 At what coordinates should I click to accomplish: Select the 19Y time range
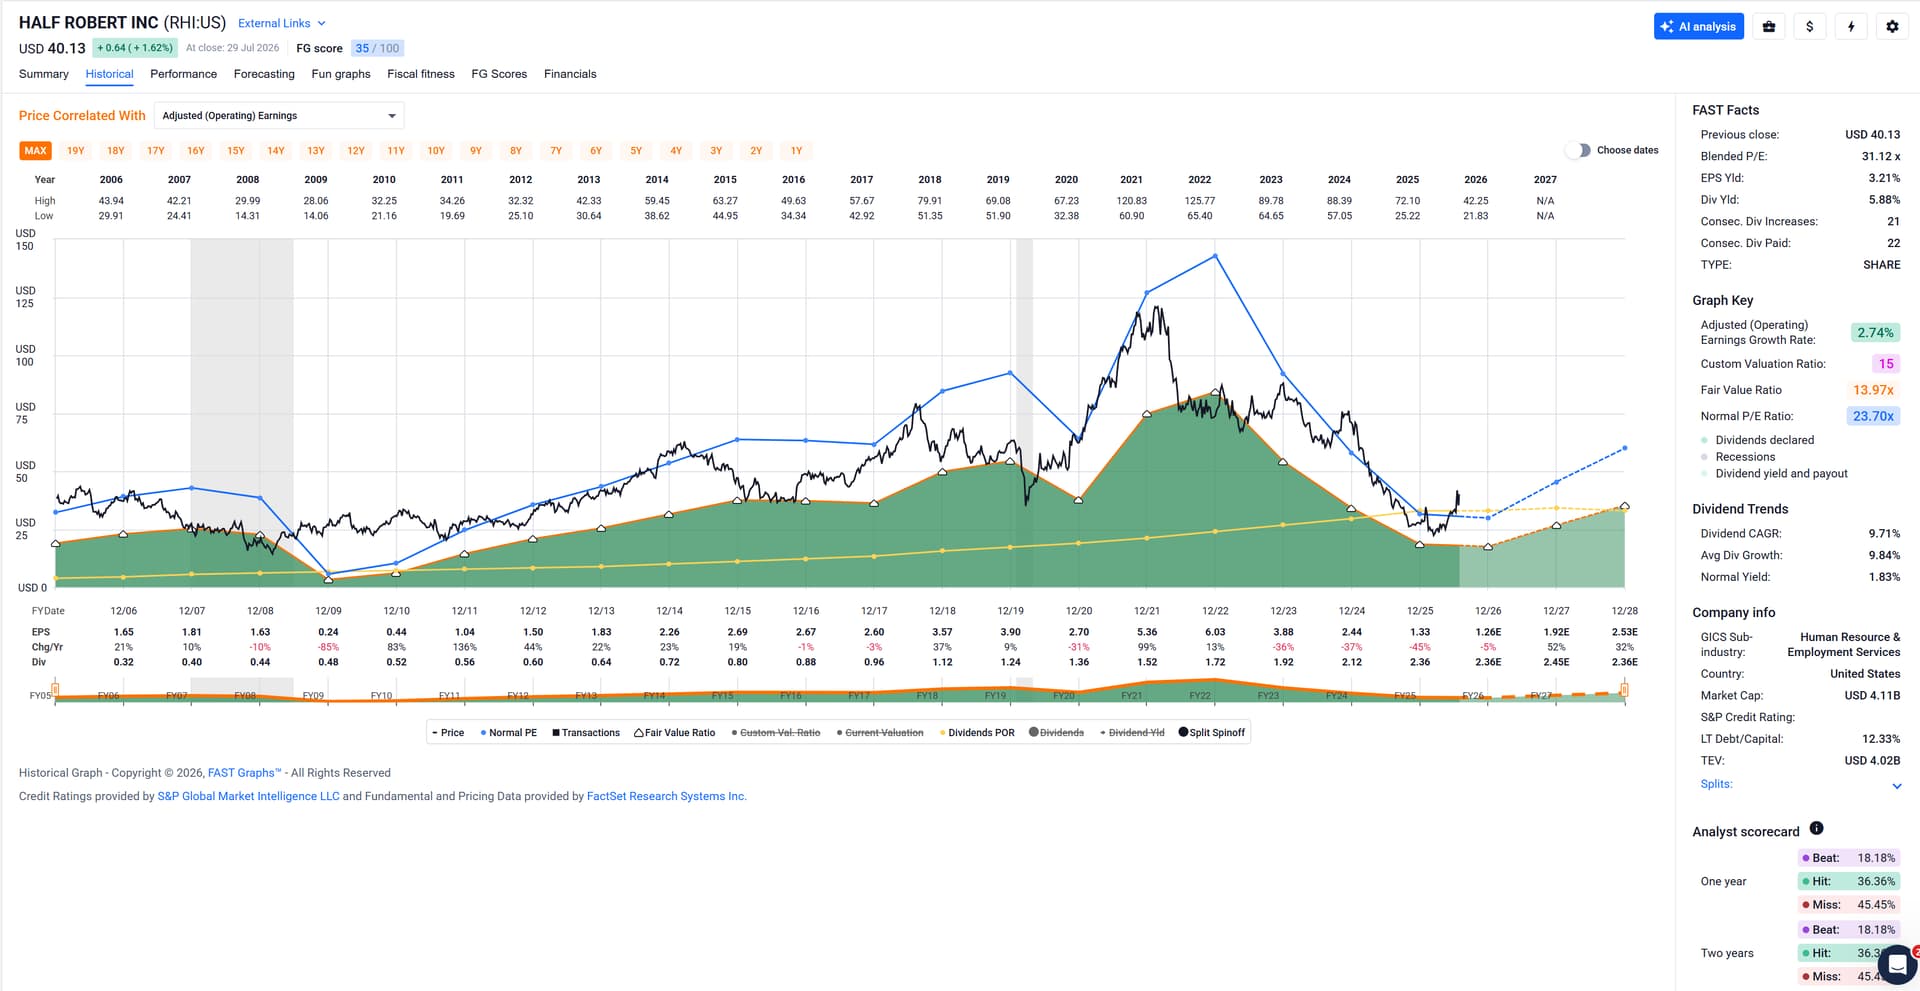click(x=76, y=151)
